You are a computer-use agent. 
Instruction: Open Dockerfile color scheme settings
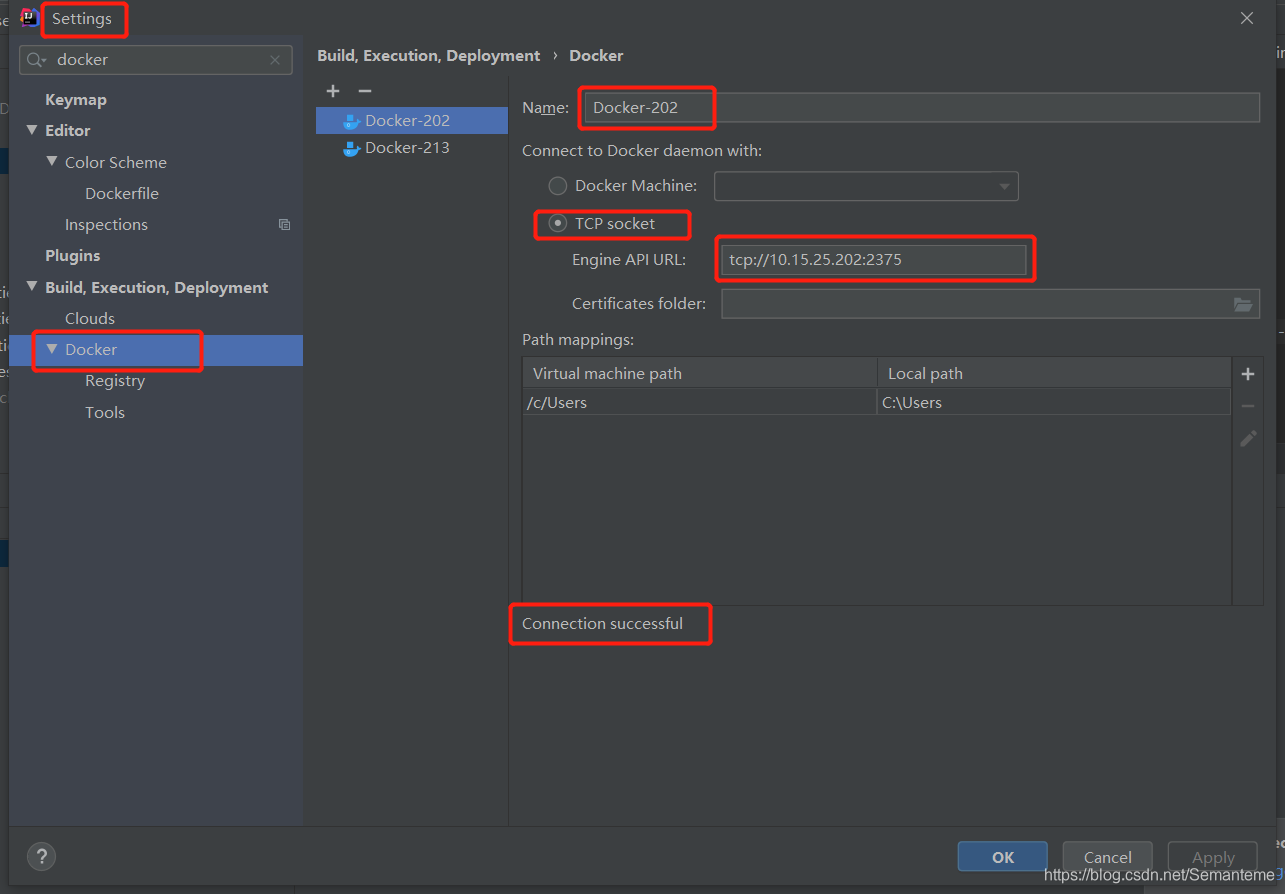click(x=122, y=193)
